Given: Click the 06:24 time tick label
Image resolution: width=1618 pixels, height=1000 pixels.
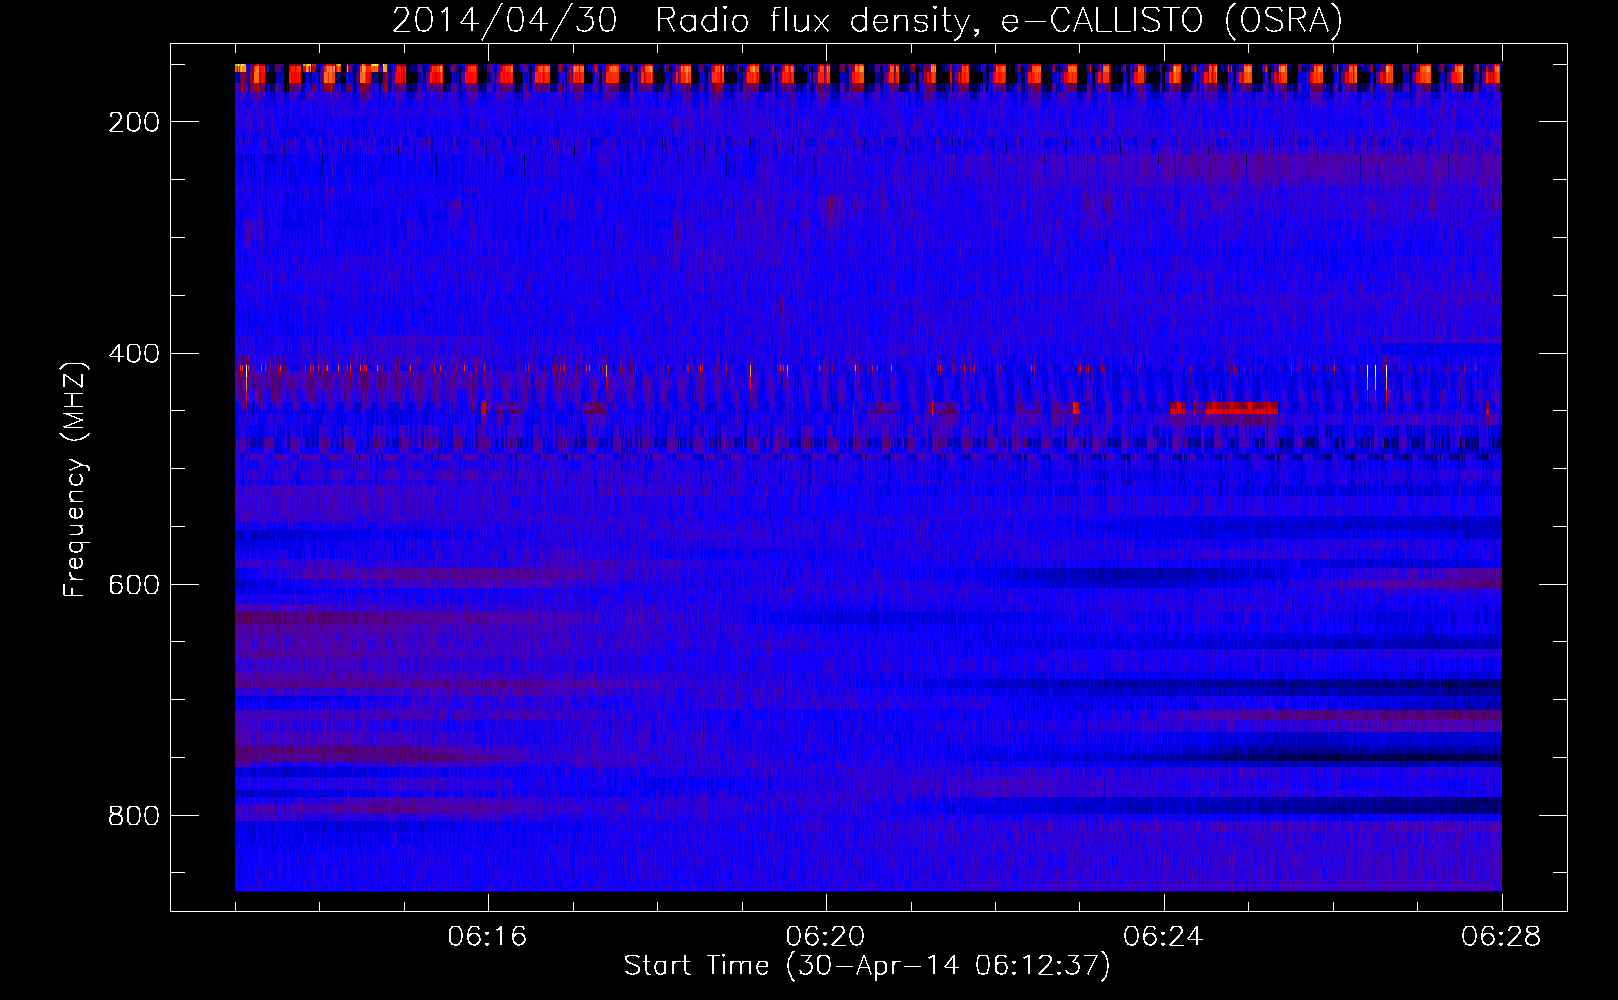Looking at the screenshot, I should coord(1163,937).
